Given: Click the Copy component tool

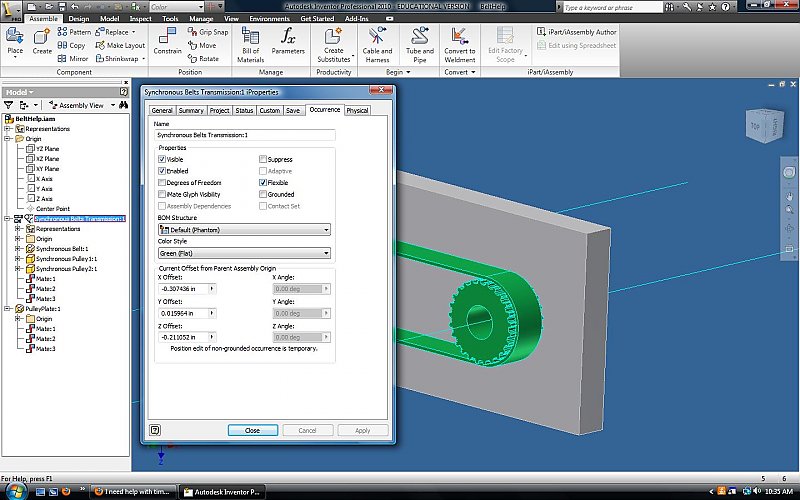Looking at the screenshot, I should click(x=71, y=45).
